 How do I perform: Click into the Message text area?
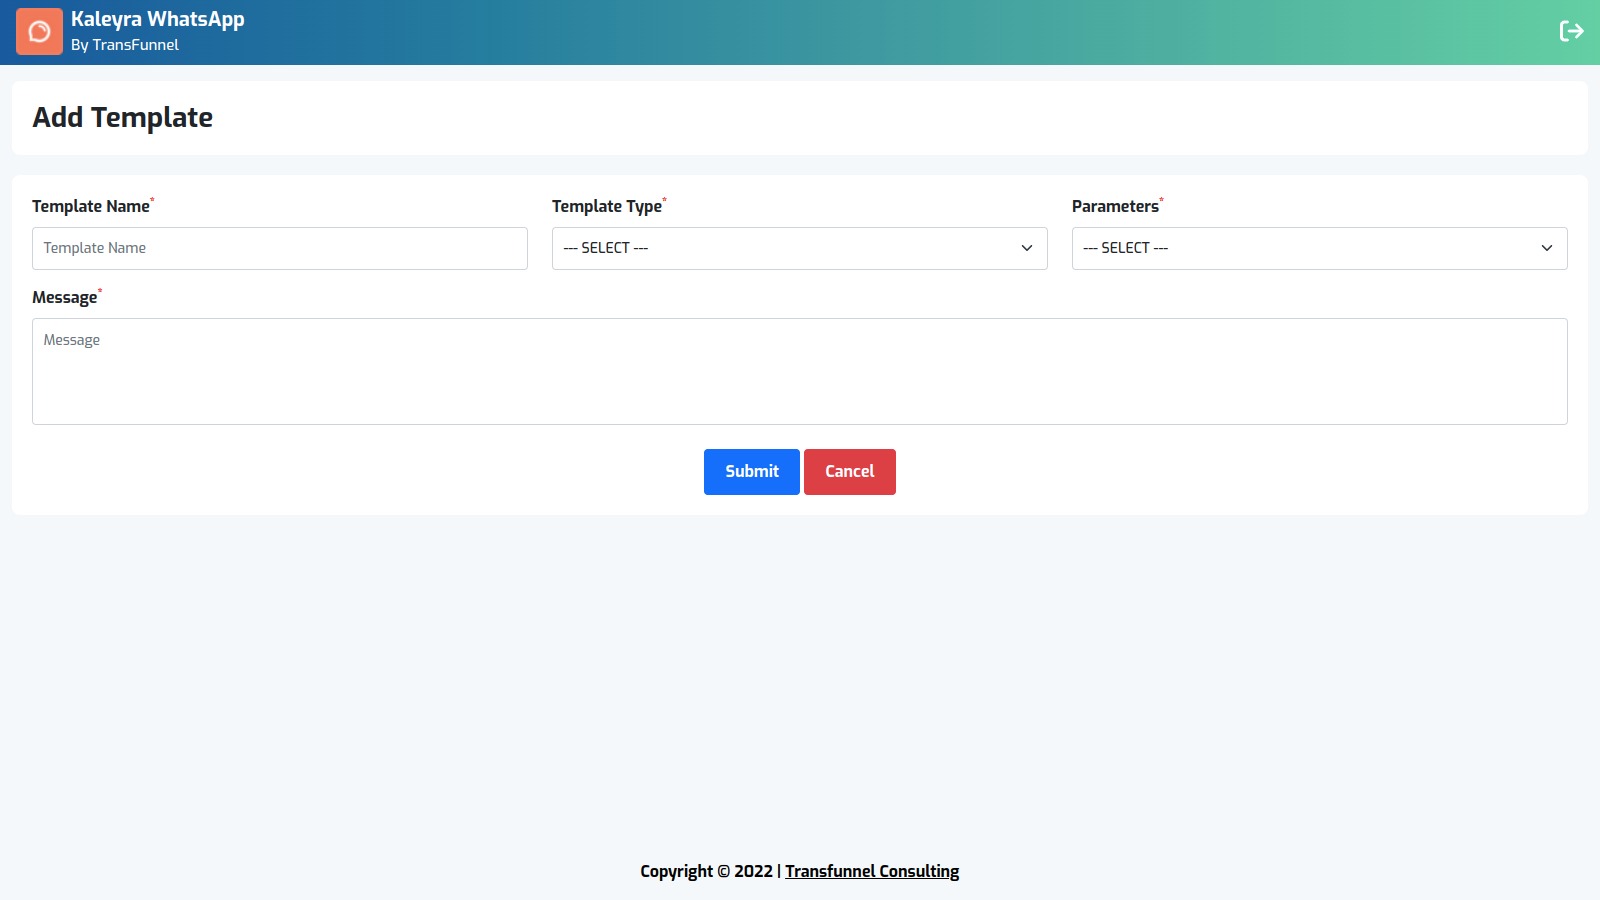pyautogui.click(x=799, y=371)
